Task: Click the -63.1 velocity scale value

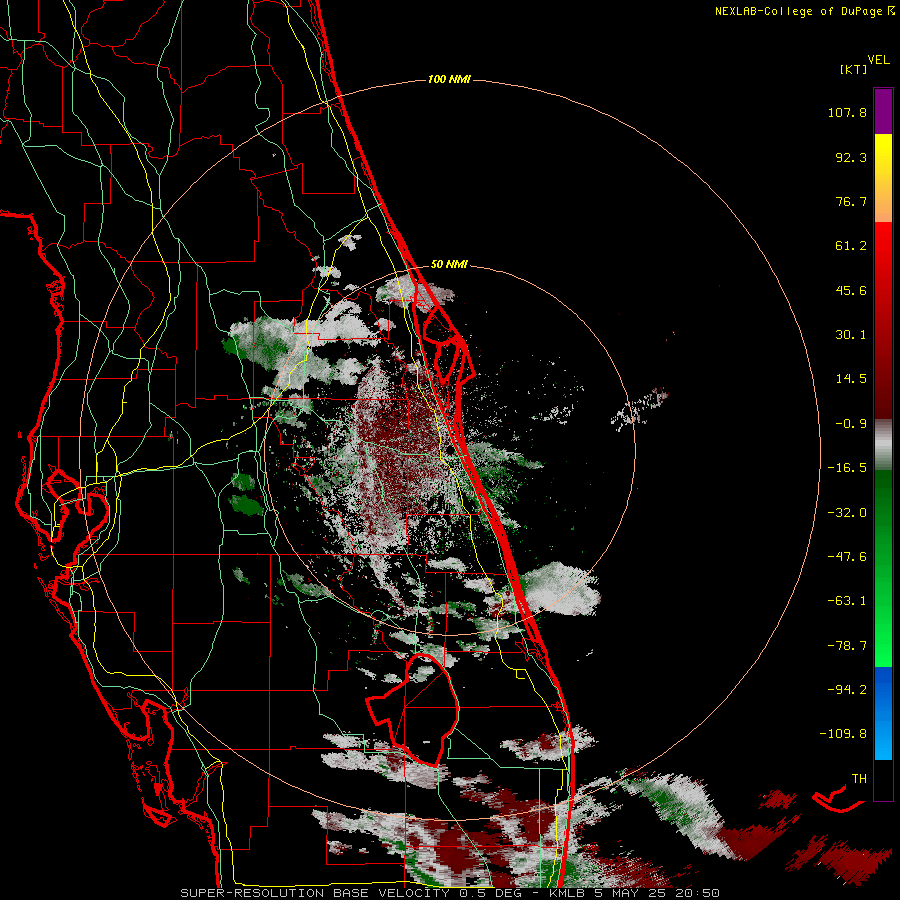Action: (847, 601)
